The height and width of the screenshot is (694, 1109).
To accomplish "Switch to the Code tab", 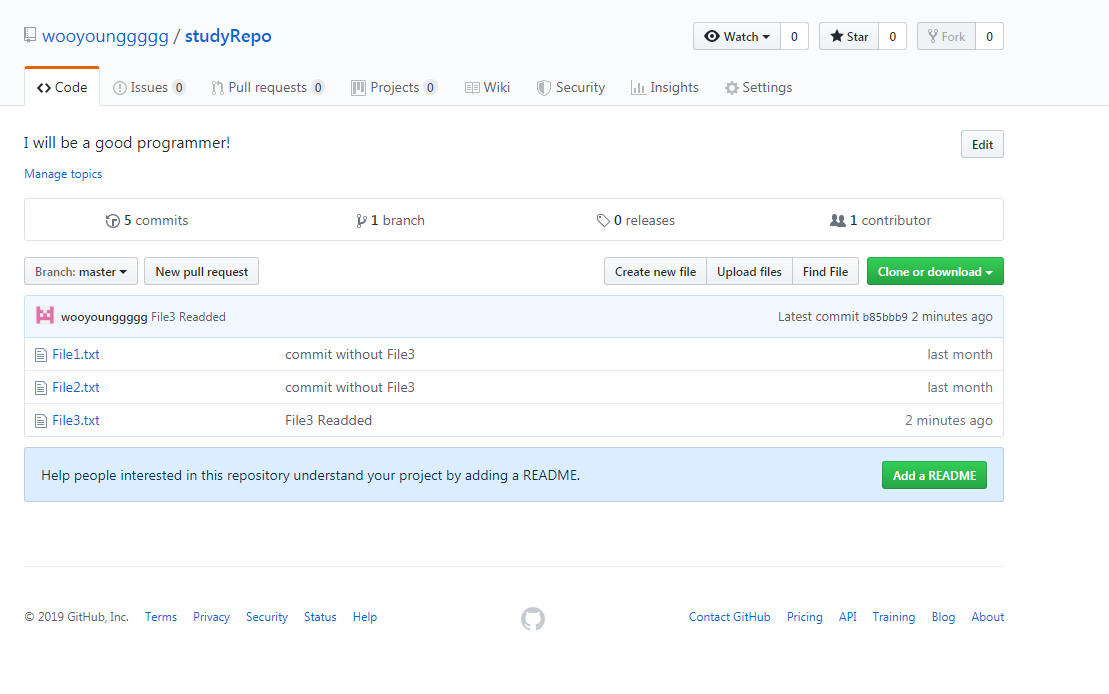I will click(62, 87).
